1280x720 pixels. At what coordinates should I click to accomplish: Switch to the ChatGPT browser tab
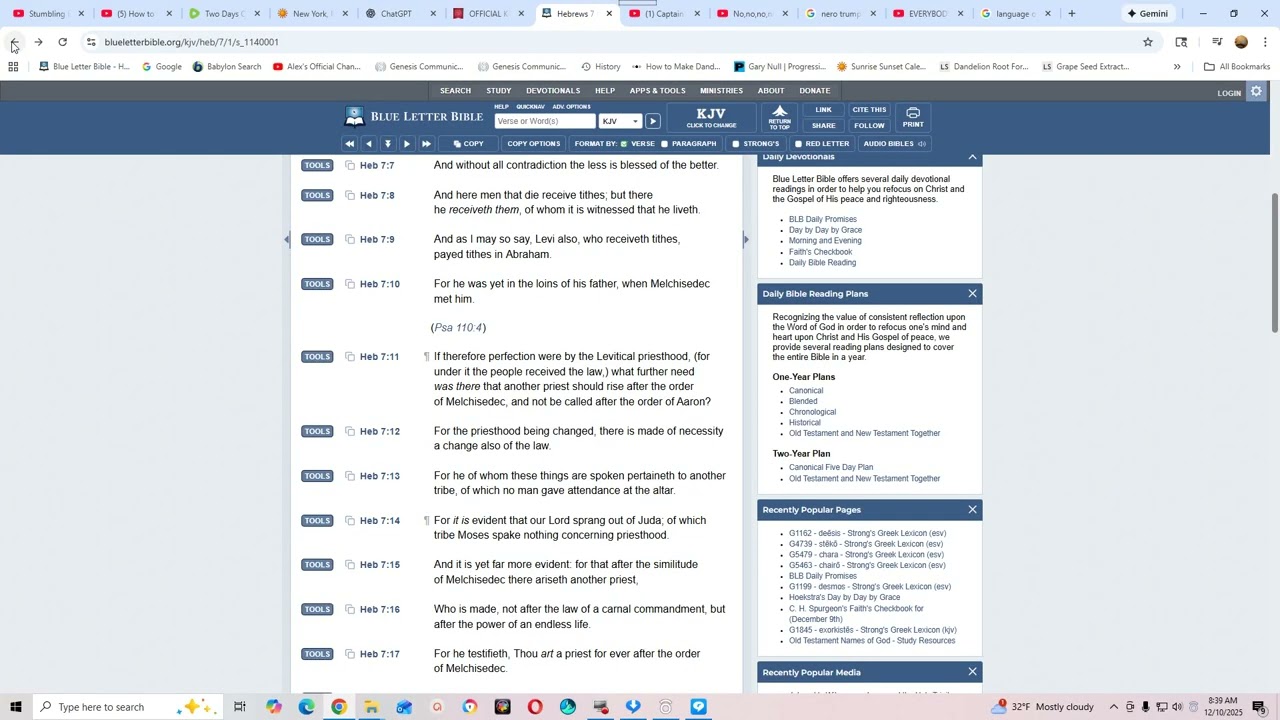(396, 14)
